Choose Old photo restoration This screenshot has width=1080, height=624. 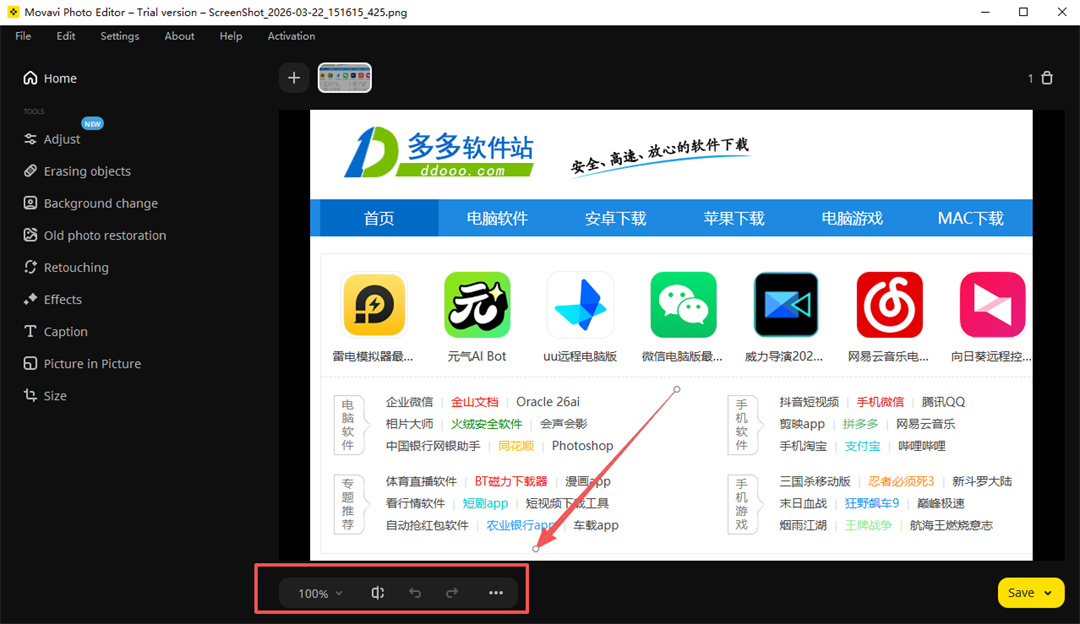pos(94,236)
